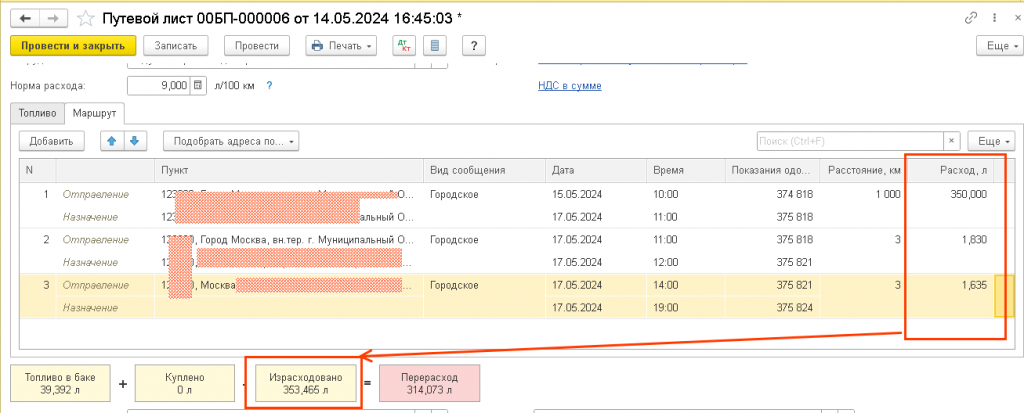
Task: Focus the Поиск (Ctrl+F) search field
Action: [850, 140]
